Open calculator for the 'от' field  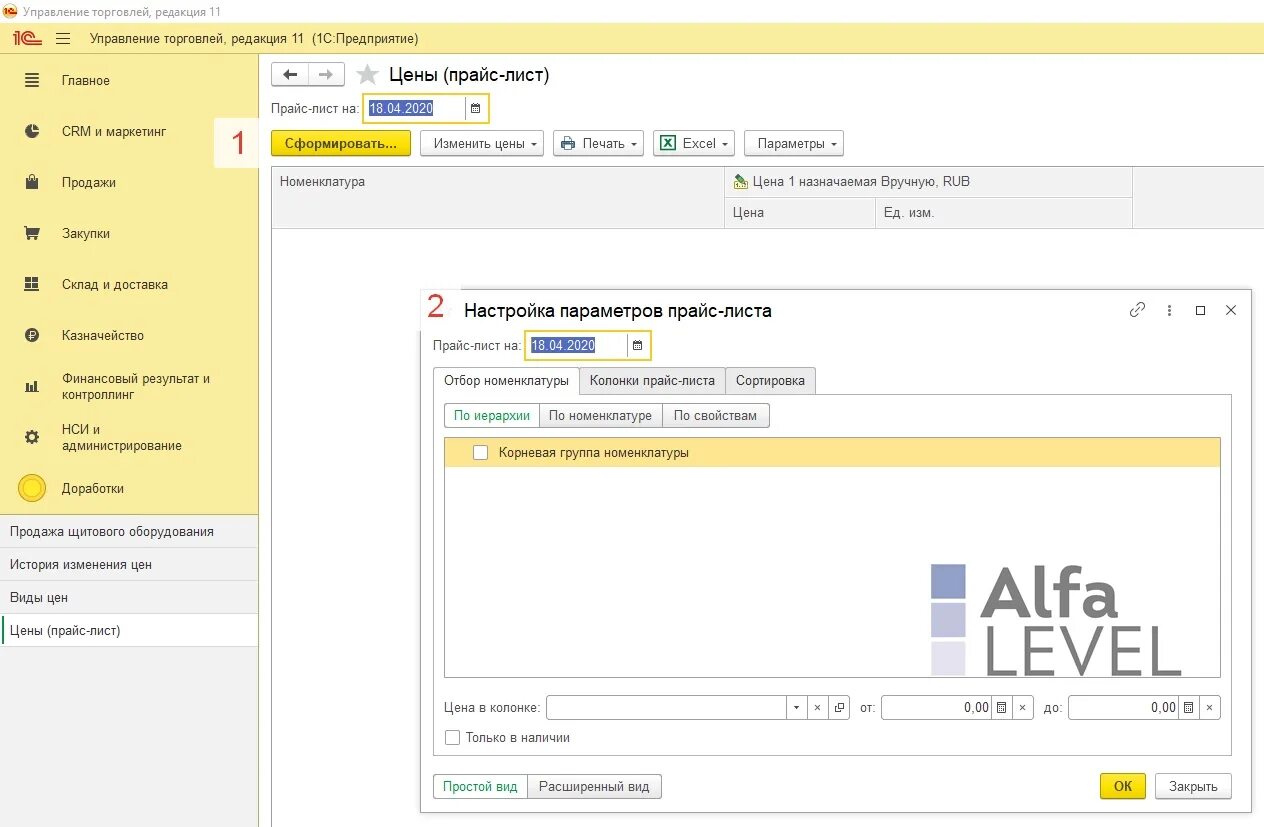click(x=1001, y=707)
